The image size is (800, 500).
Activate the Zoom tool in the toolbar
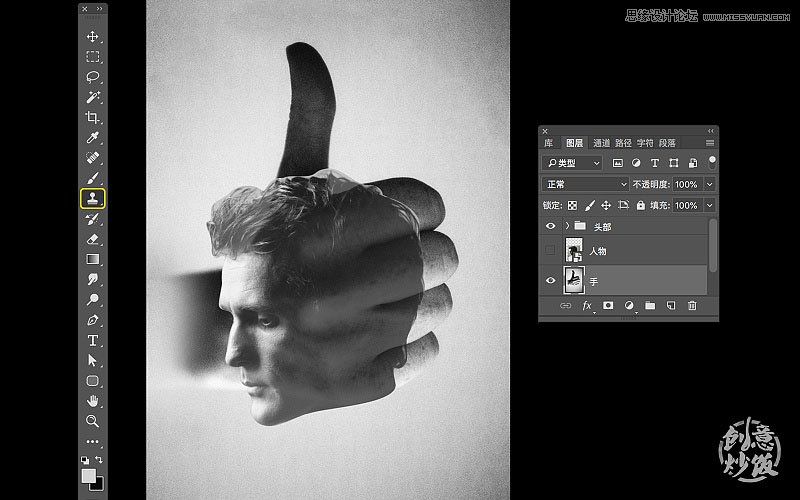(93, 421)
